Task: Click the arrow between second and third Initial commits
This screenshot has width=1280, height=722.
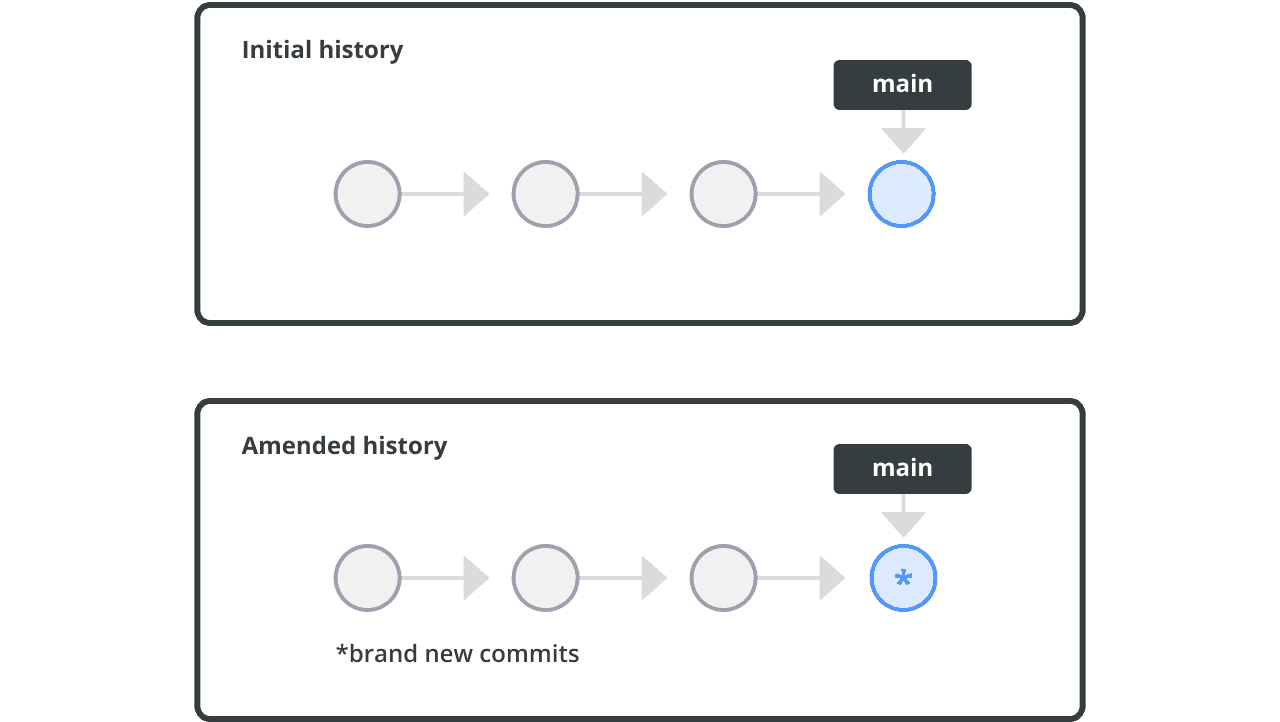Action: tap(624, 194)
